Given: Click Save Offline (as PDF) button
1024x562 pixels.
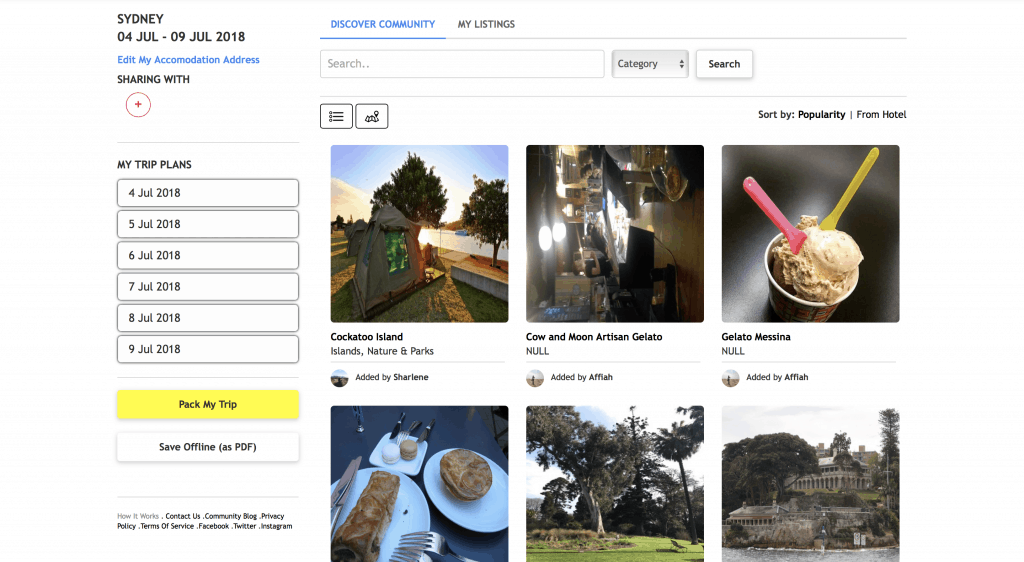Looking at the screenshot, I should pos(208,447).
